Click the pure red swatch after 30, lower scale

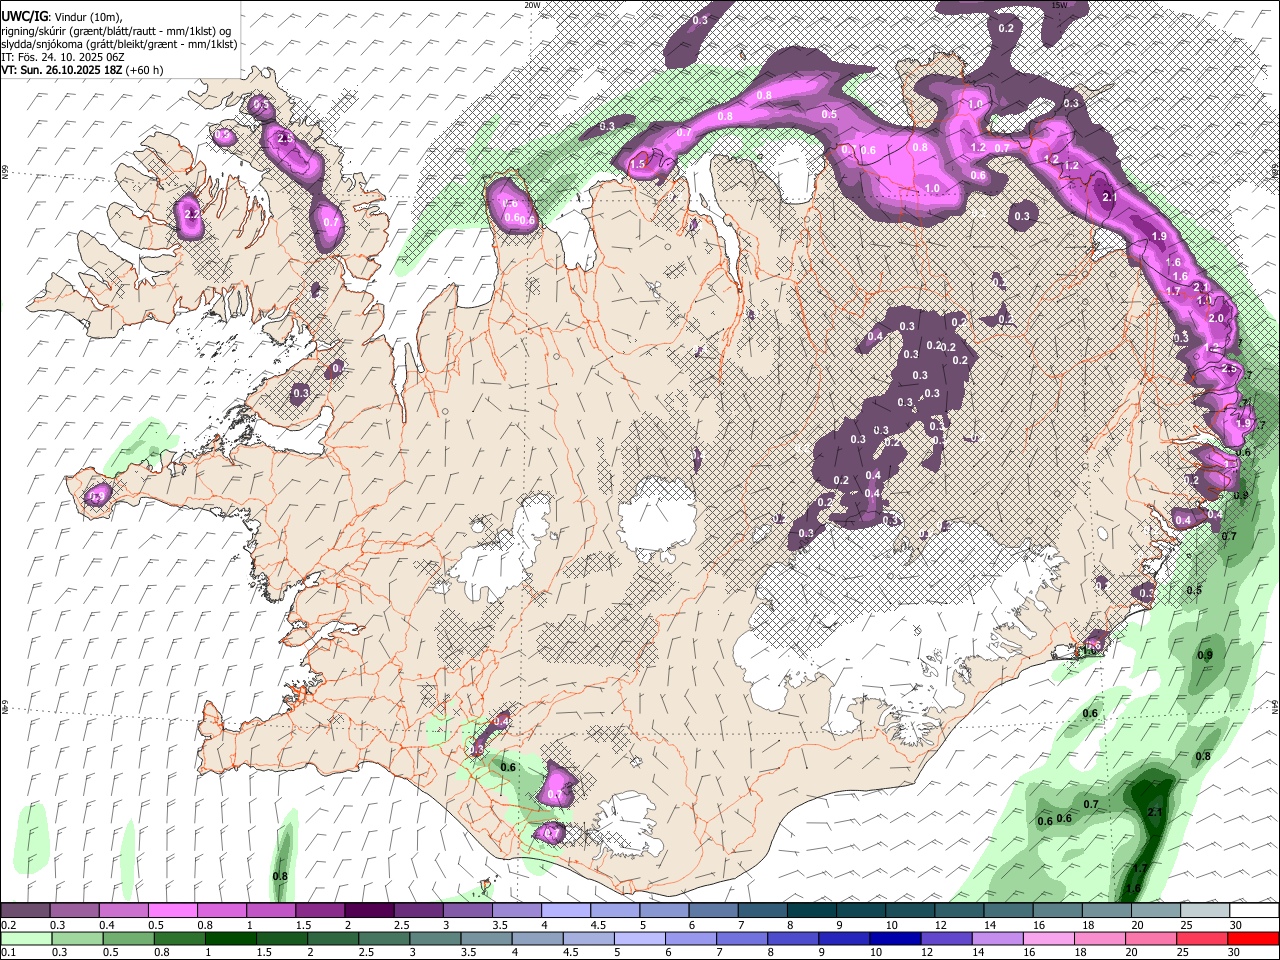click(x=1254, y=938)
